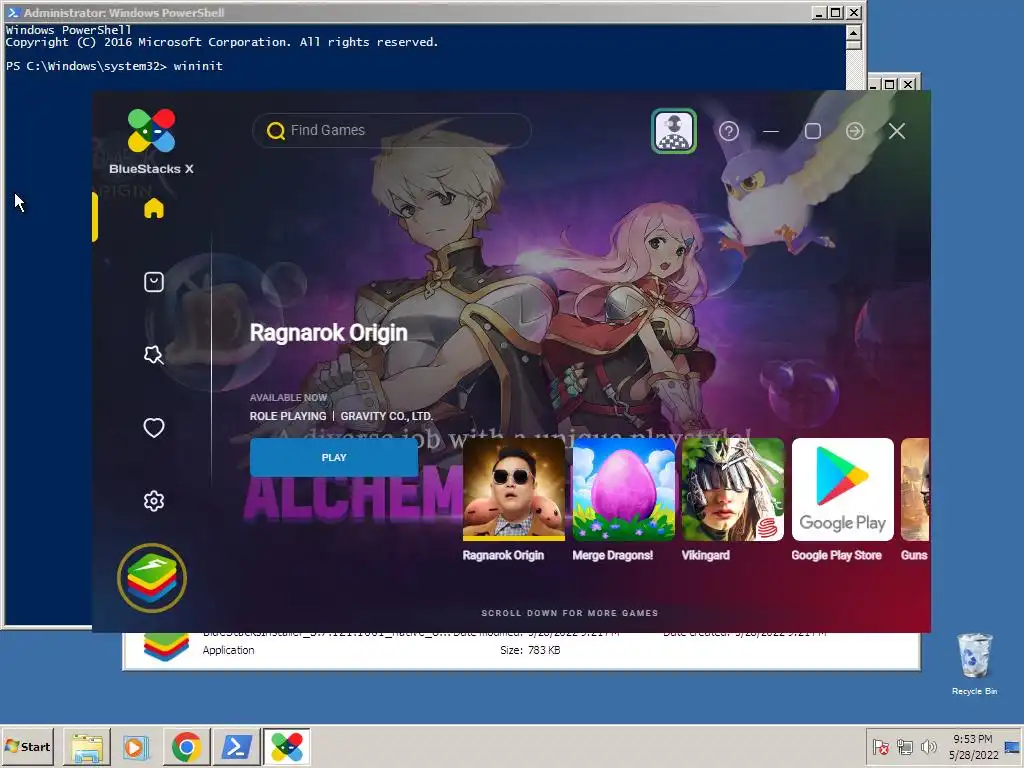Maximize the BlueStacks X window

(x=812, y=131)
